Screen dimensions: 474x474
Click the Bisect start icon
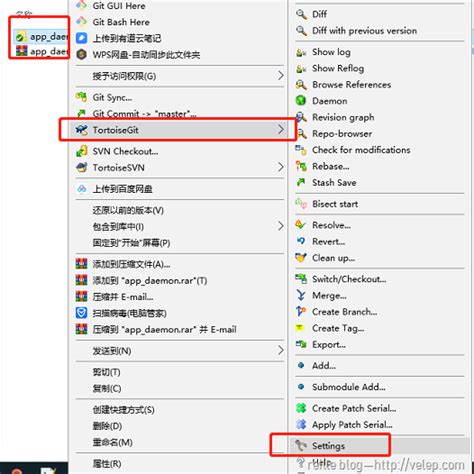(301, 203)
